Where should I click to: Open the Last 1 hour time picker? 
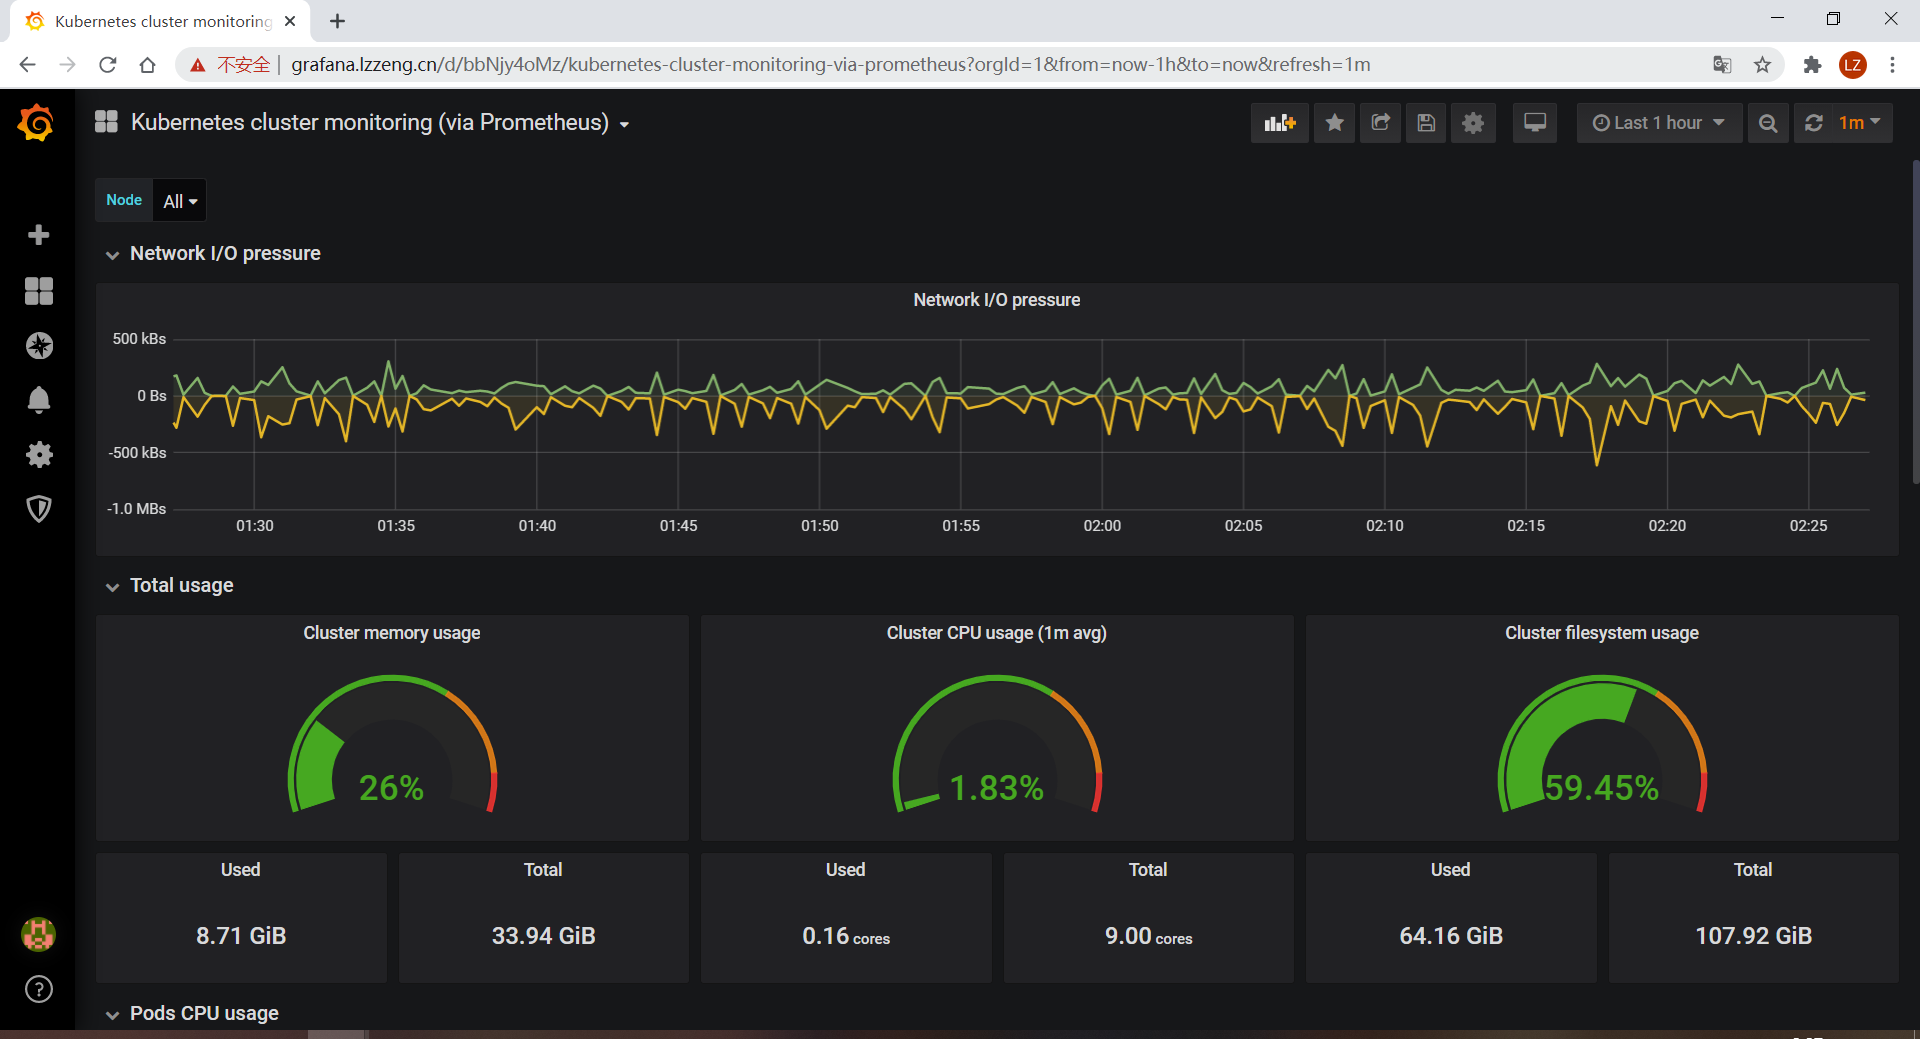(1659, 123)
